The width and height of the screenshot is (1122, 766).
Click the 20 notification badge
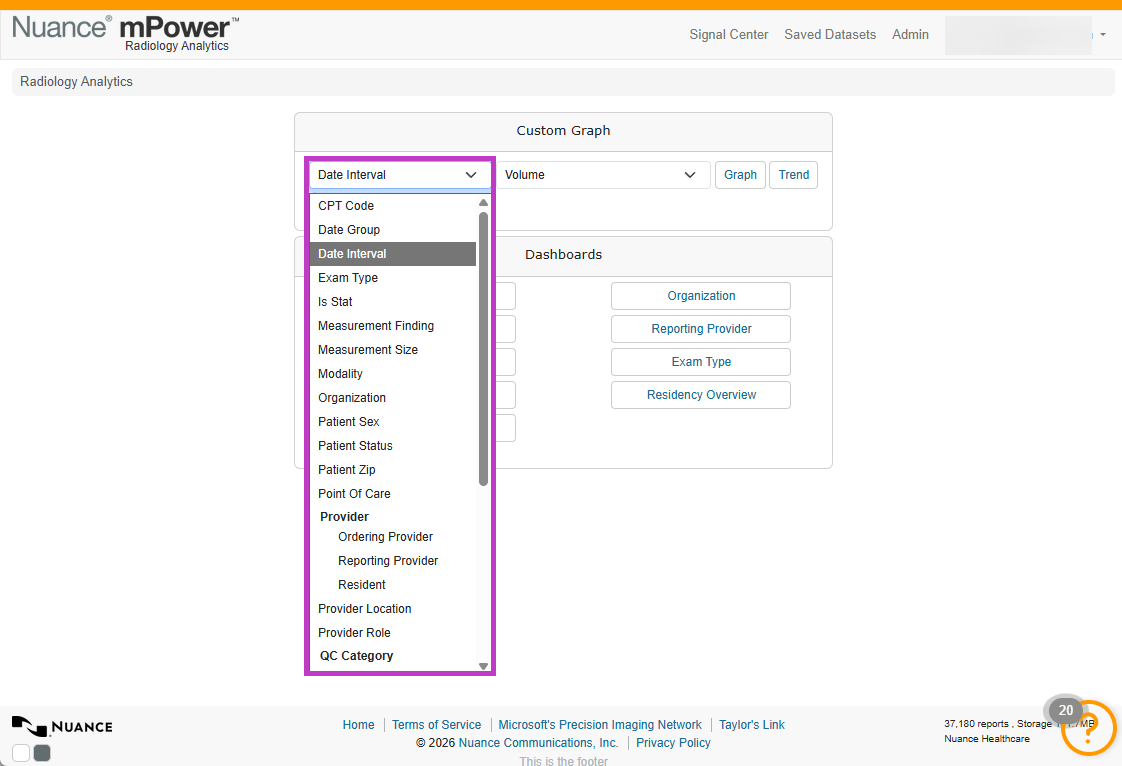1065,710
